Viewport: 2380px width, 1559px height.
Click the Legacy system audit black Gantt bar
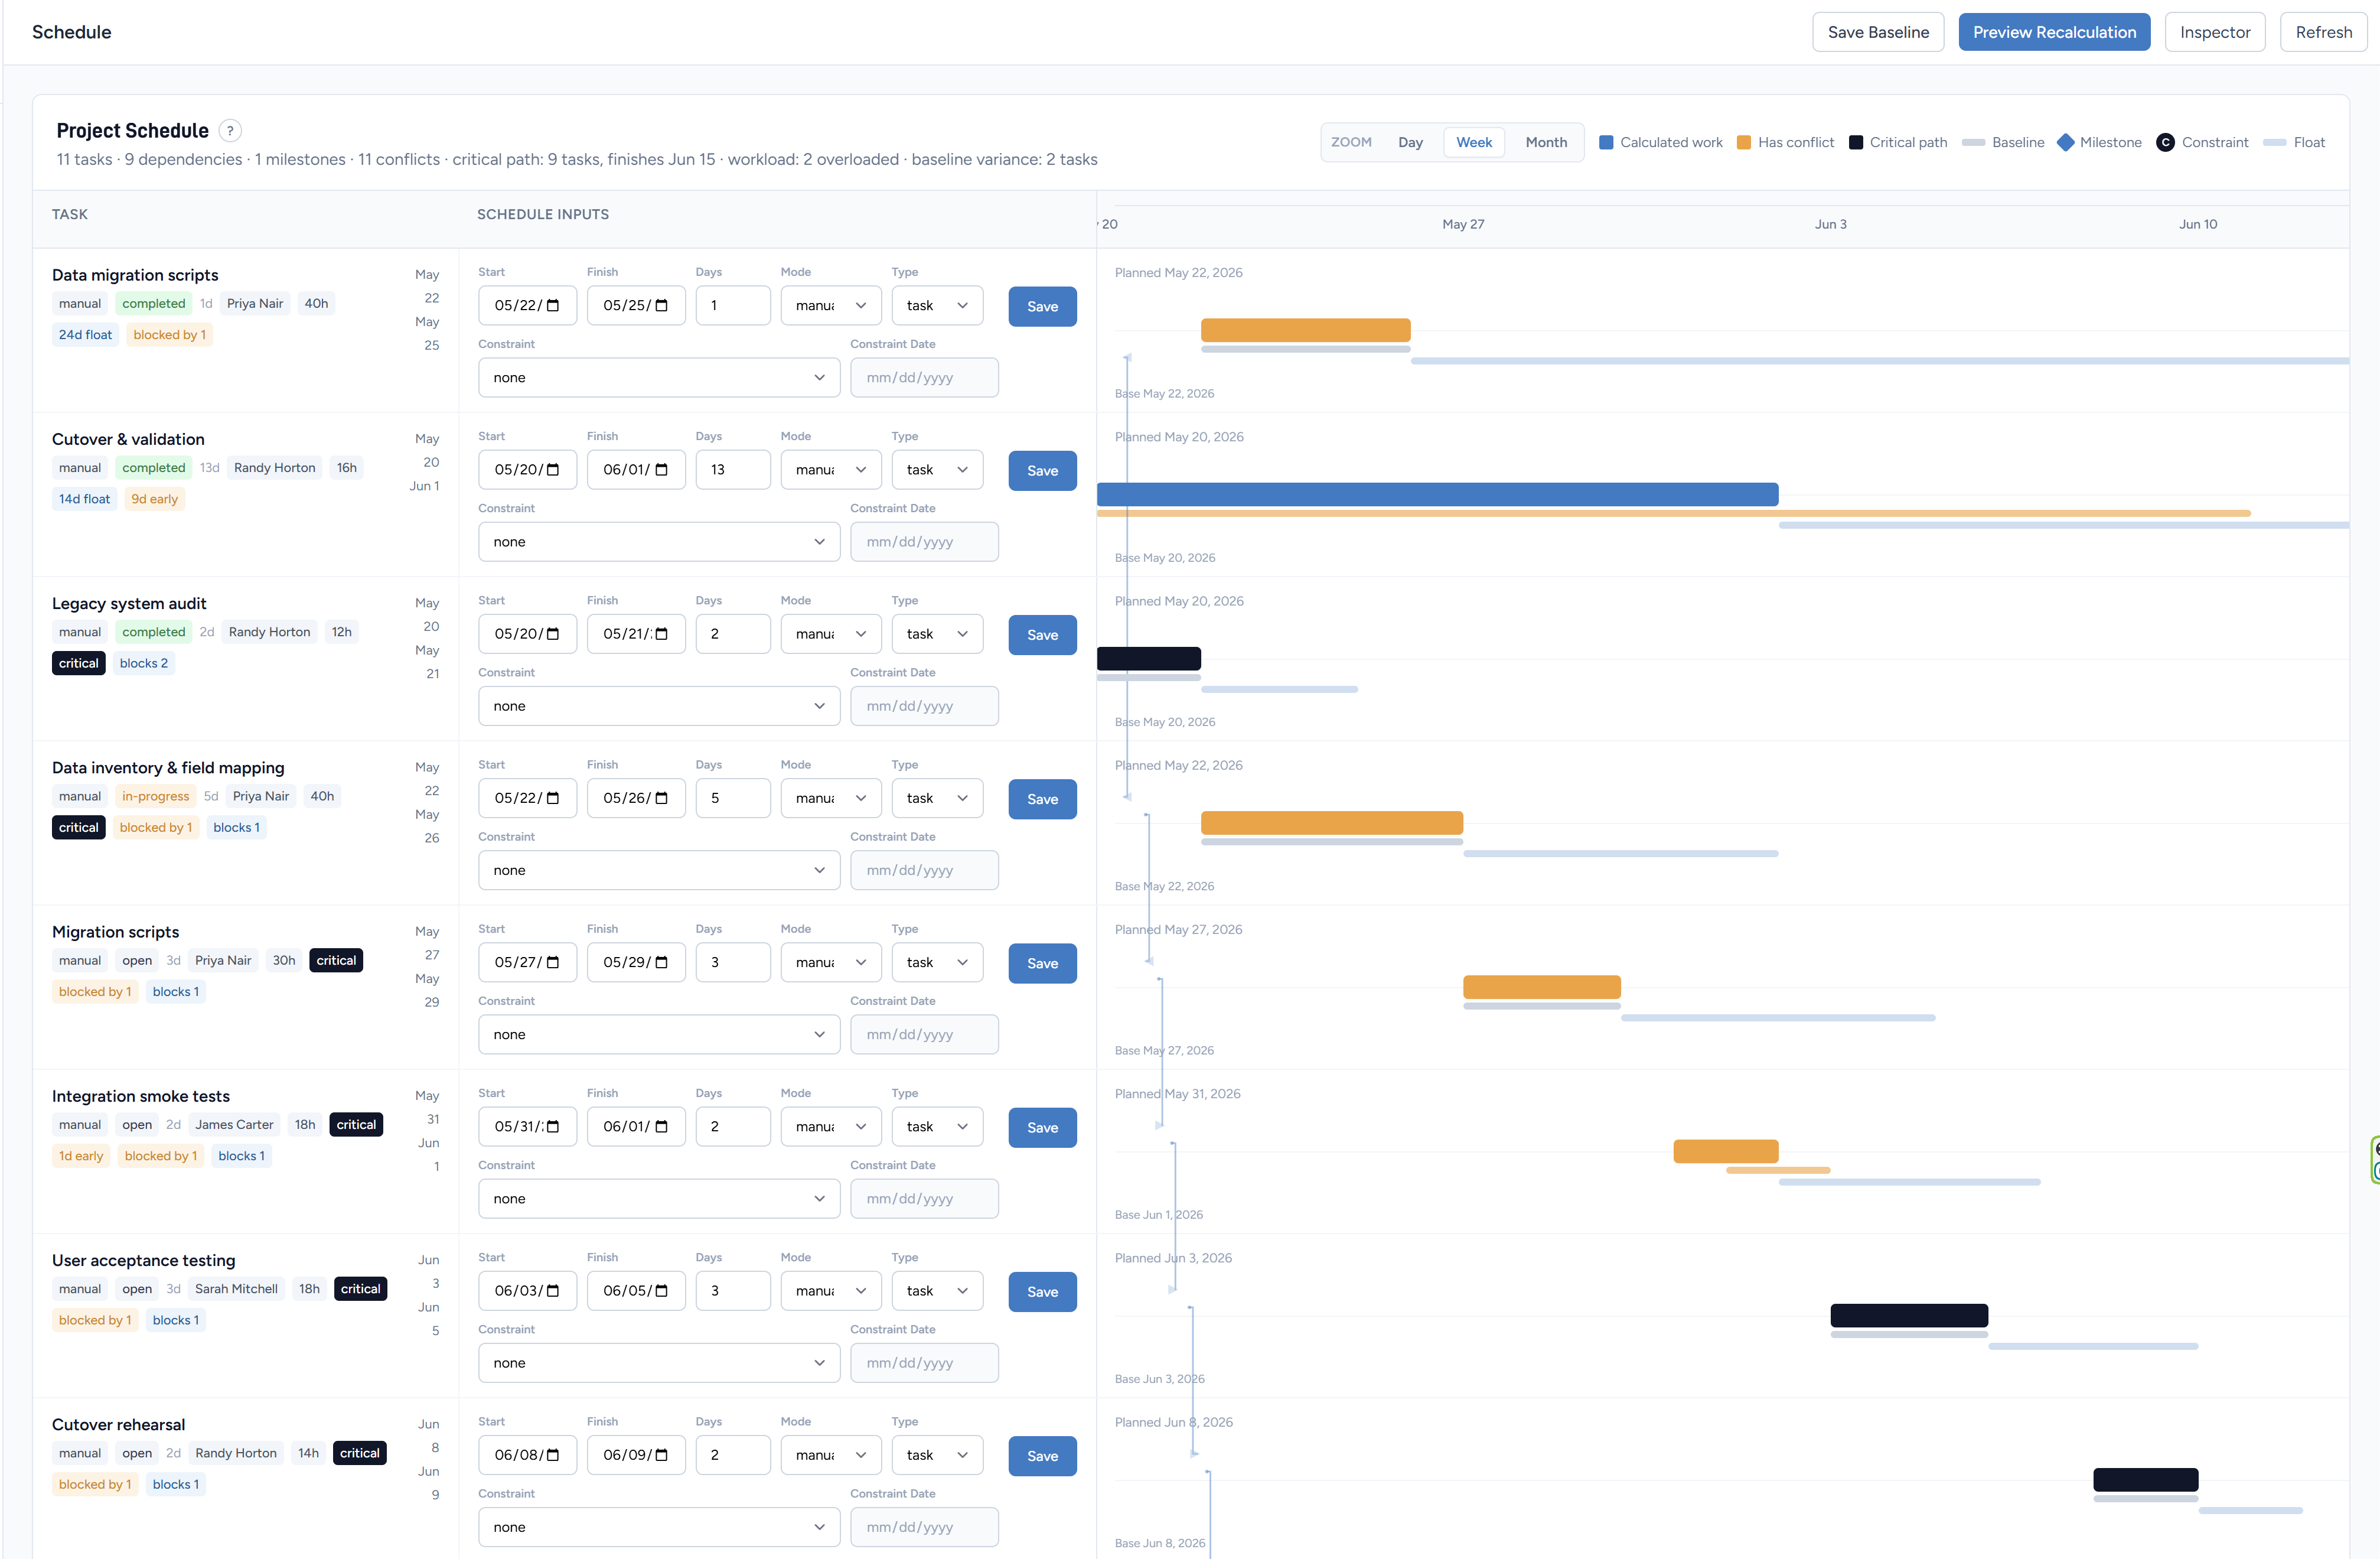tap(1149, 658)
